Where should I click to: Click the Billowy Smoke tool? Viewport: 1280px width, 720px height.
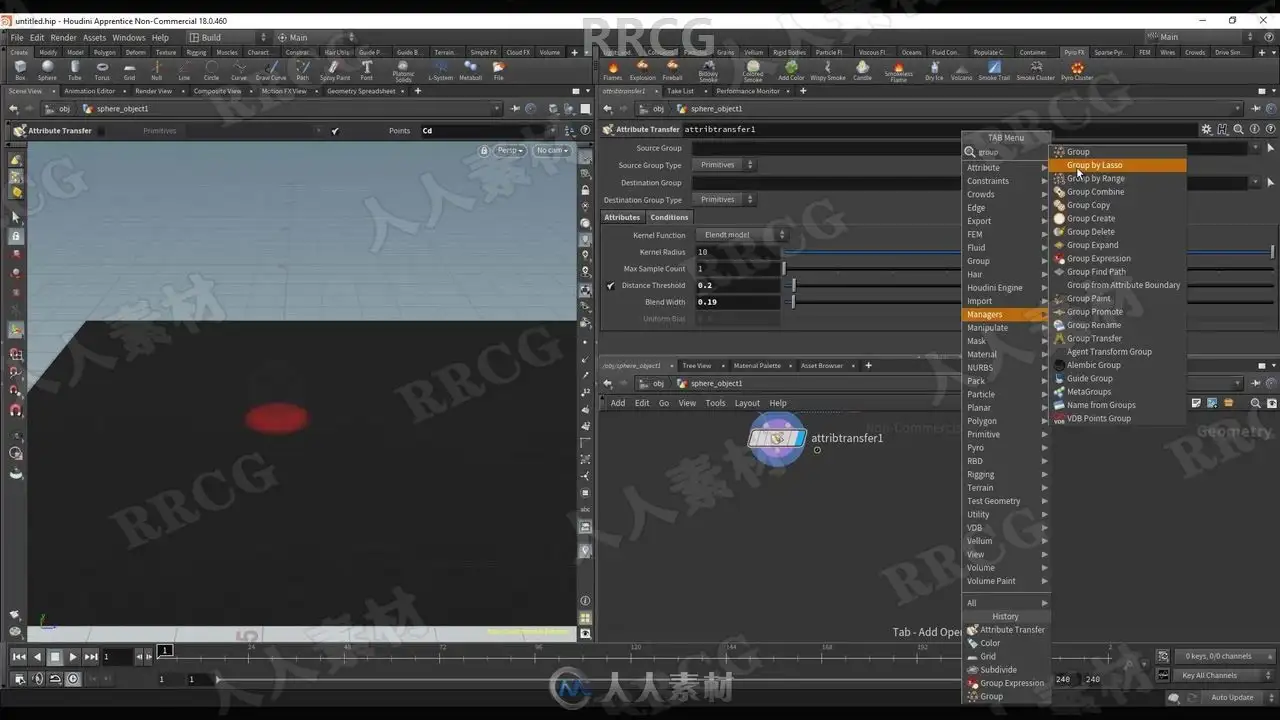(x=708, y=72)
